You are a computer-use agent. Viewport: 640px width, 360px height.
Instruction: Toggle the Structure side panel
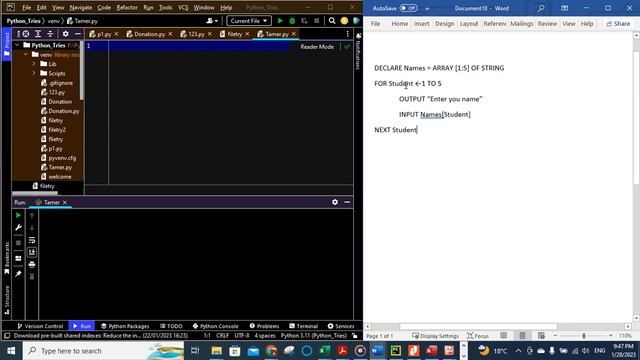click(x=7, y=300)
